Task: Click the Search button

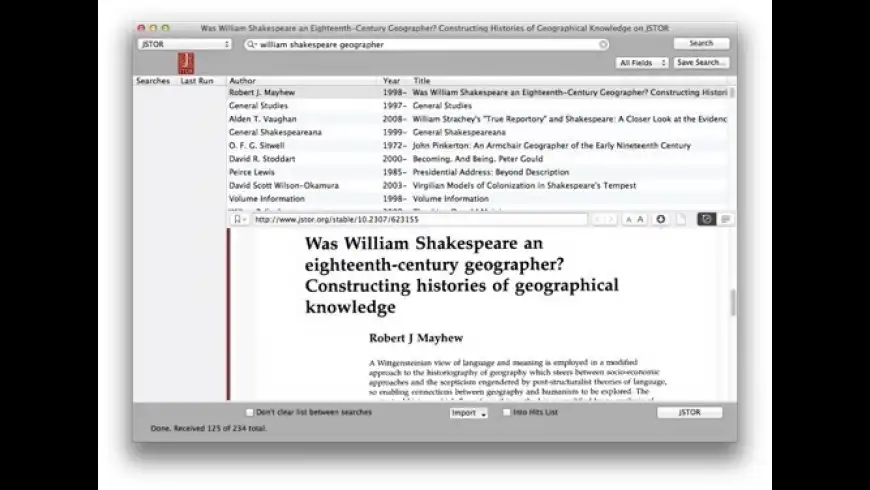Action: [x=701, y=43]
